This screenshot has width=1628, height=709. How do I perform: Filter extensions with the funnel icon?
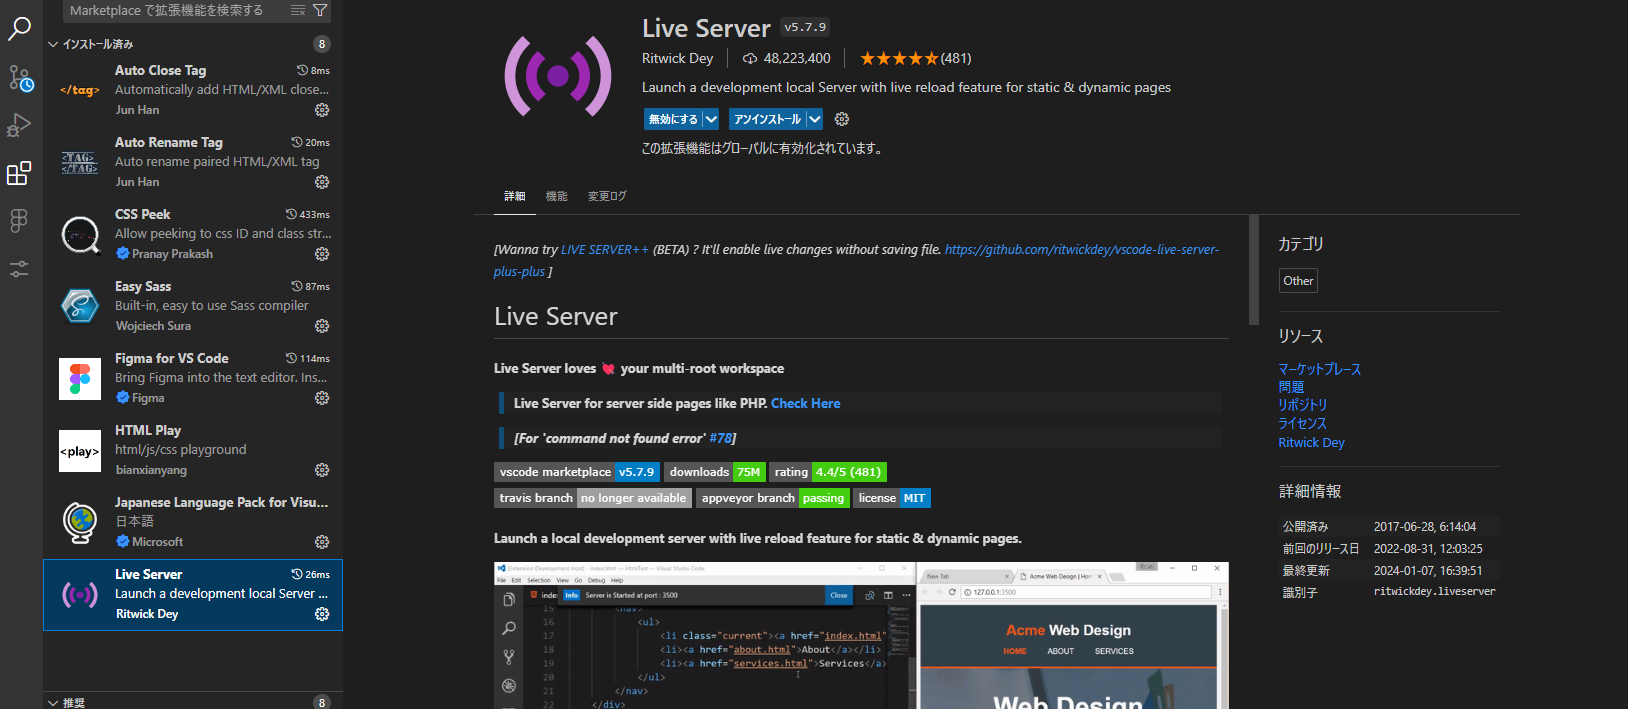point(320,10)
